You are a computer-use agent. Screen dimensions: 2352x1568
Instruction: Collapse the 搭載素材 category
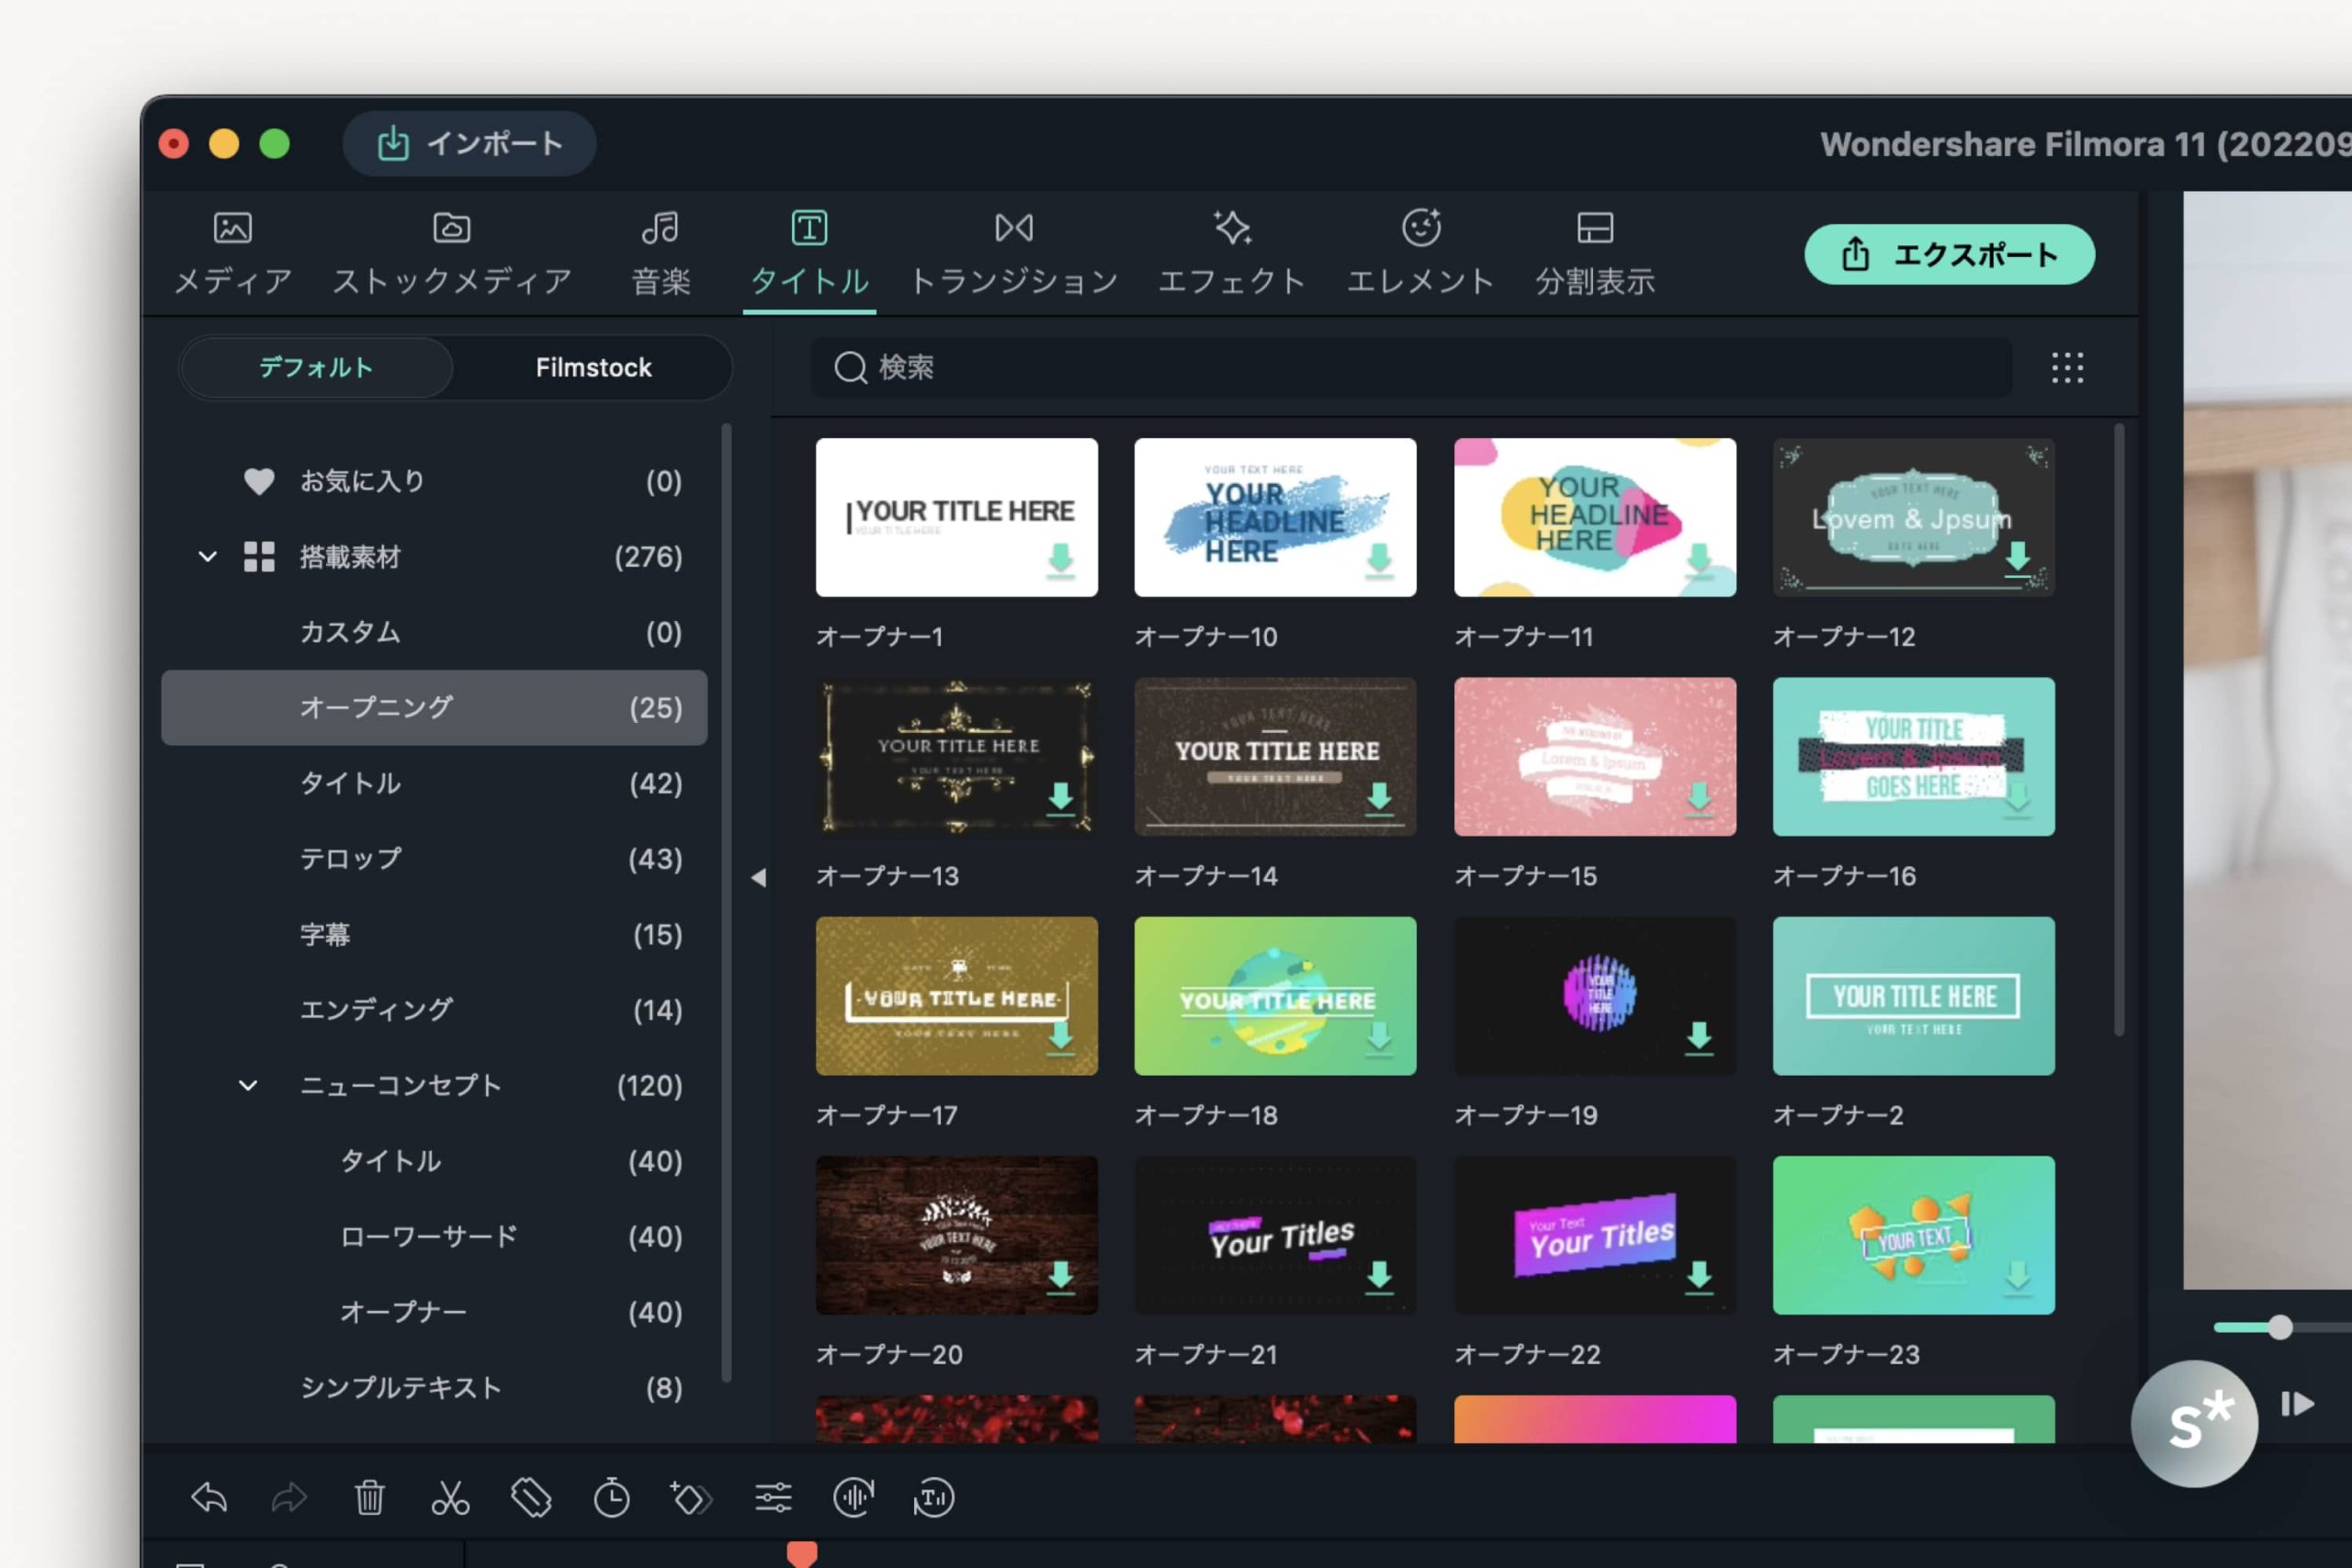(207, 557)
